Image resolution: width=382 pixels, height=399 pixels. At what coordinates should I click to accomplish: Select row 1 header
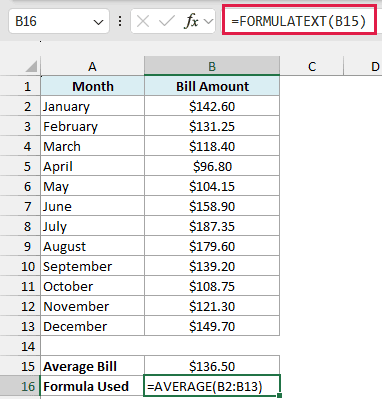click(x=20, y=87)
